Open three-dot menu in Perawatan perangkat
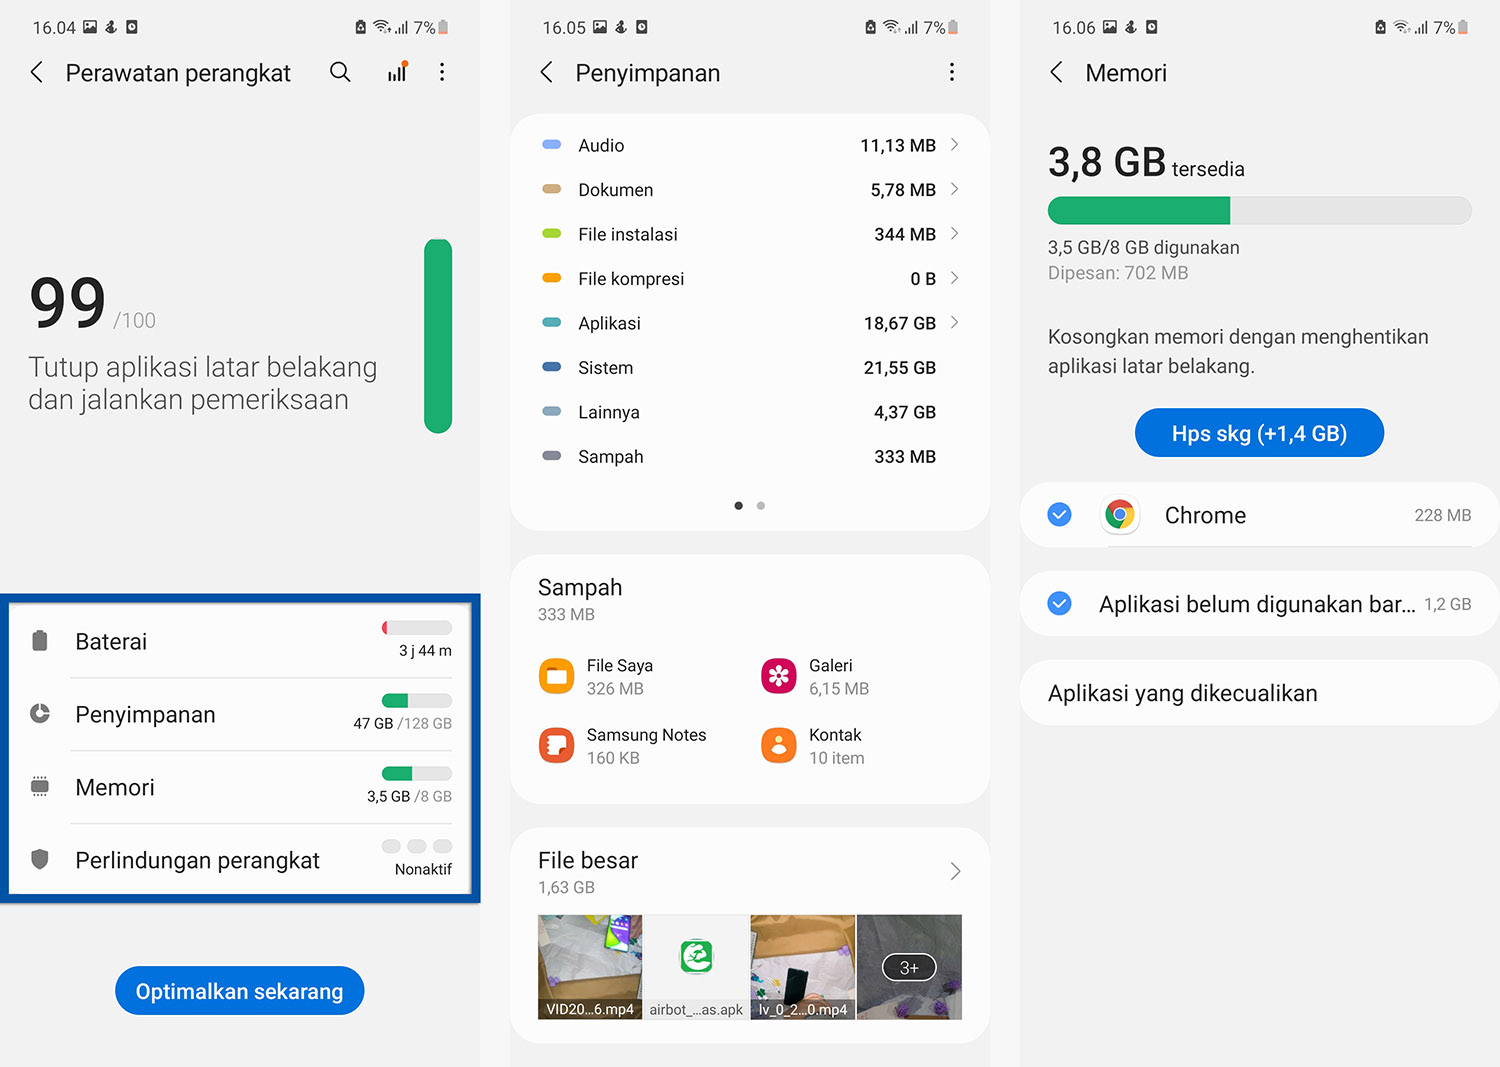This screenshot has width=1500, height=1067. 442,72
